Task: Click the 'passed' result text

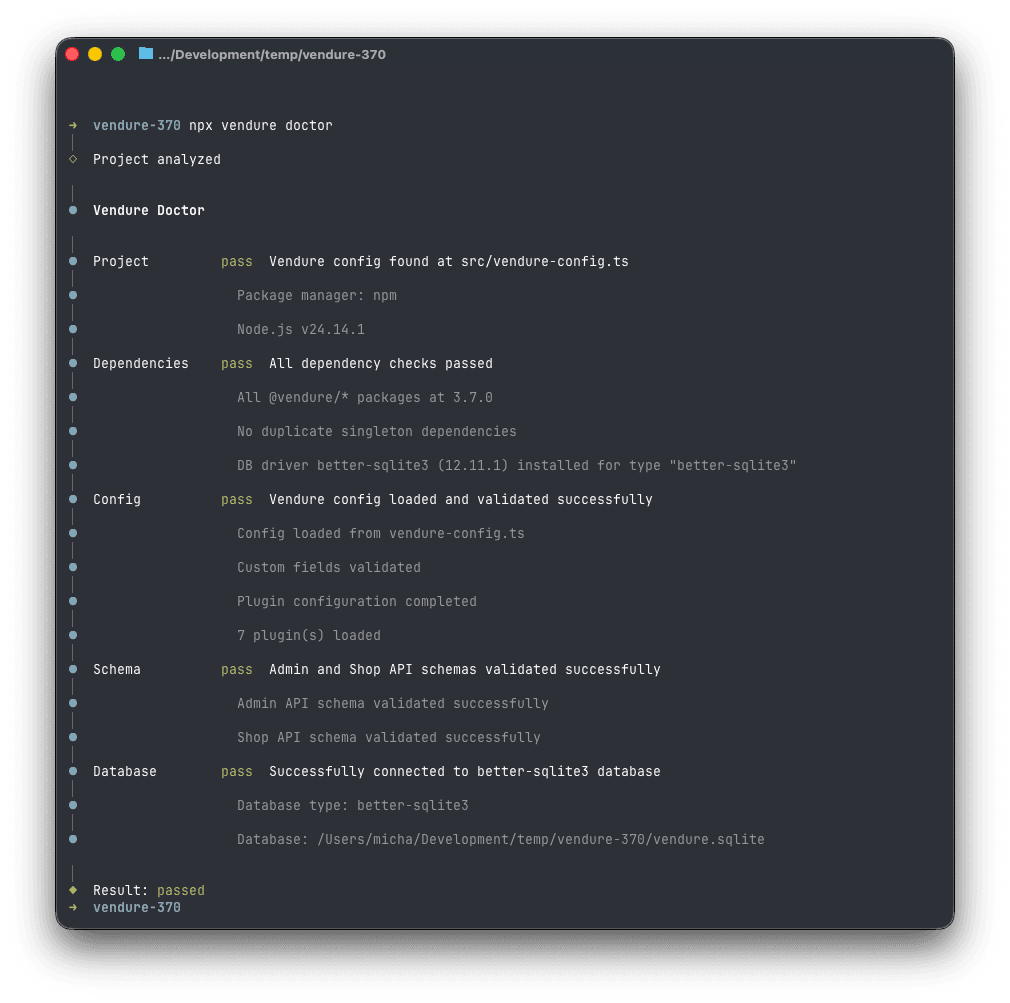Action: (181, 890)
